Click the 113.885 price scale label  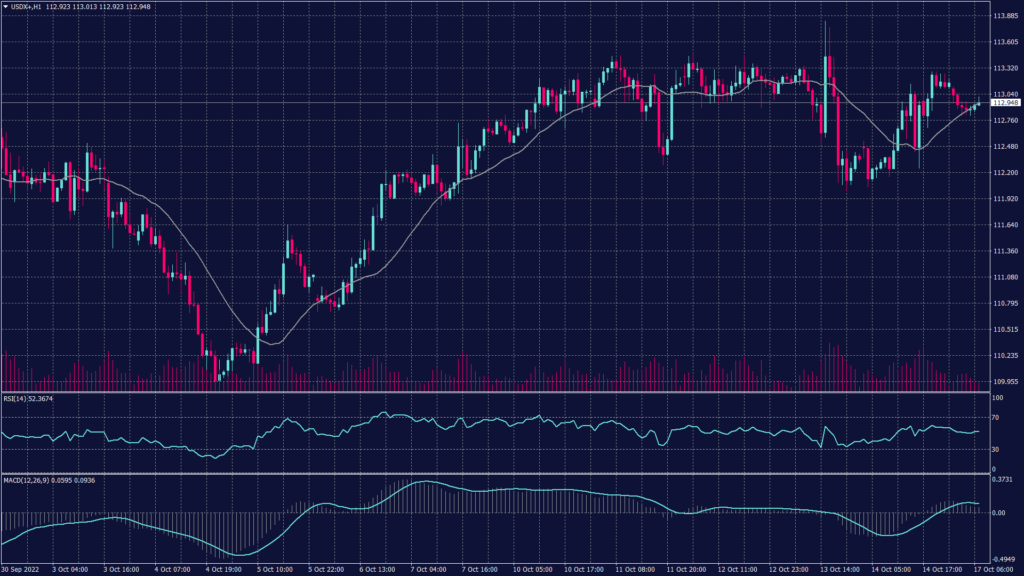click(x=1004, y=17)
